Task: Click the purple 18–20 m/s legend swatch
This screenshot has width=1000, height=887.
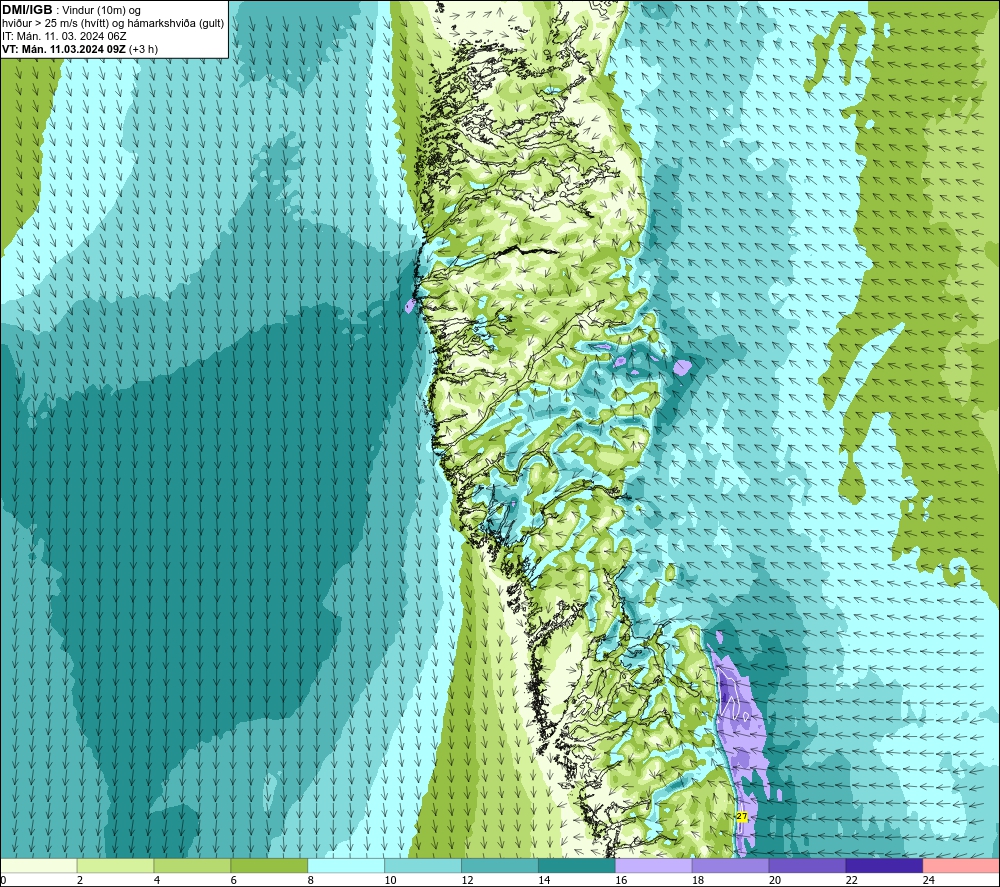Action: (x=730, y=865)
